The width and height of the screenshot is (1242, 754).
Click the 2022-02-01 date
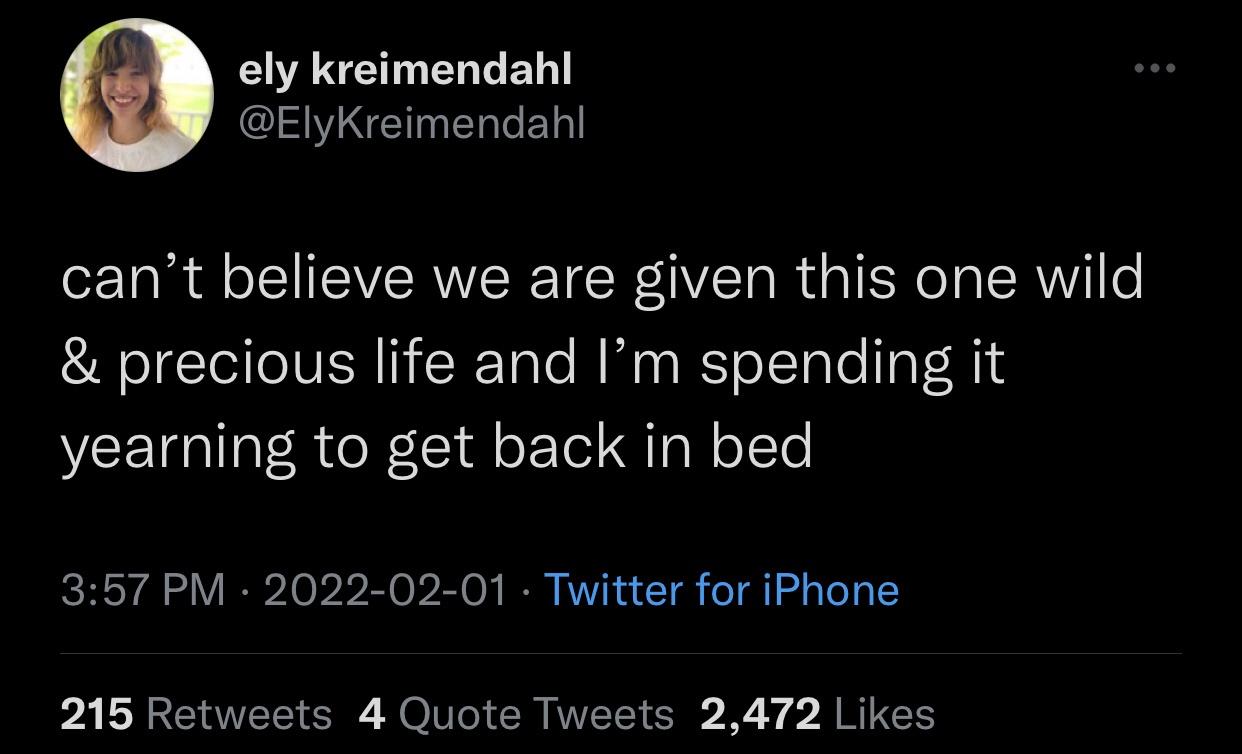coord(385,589)
